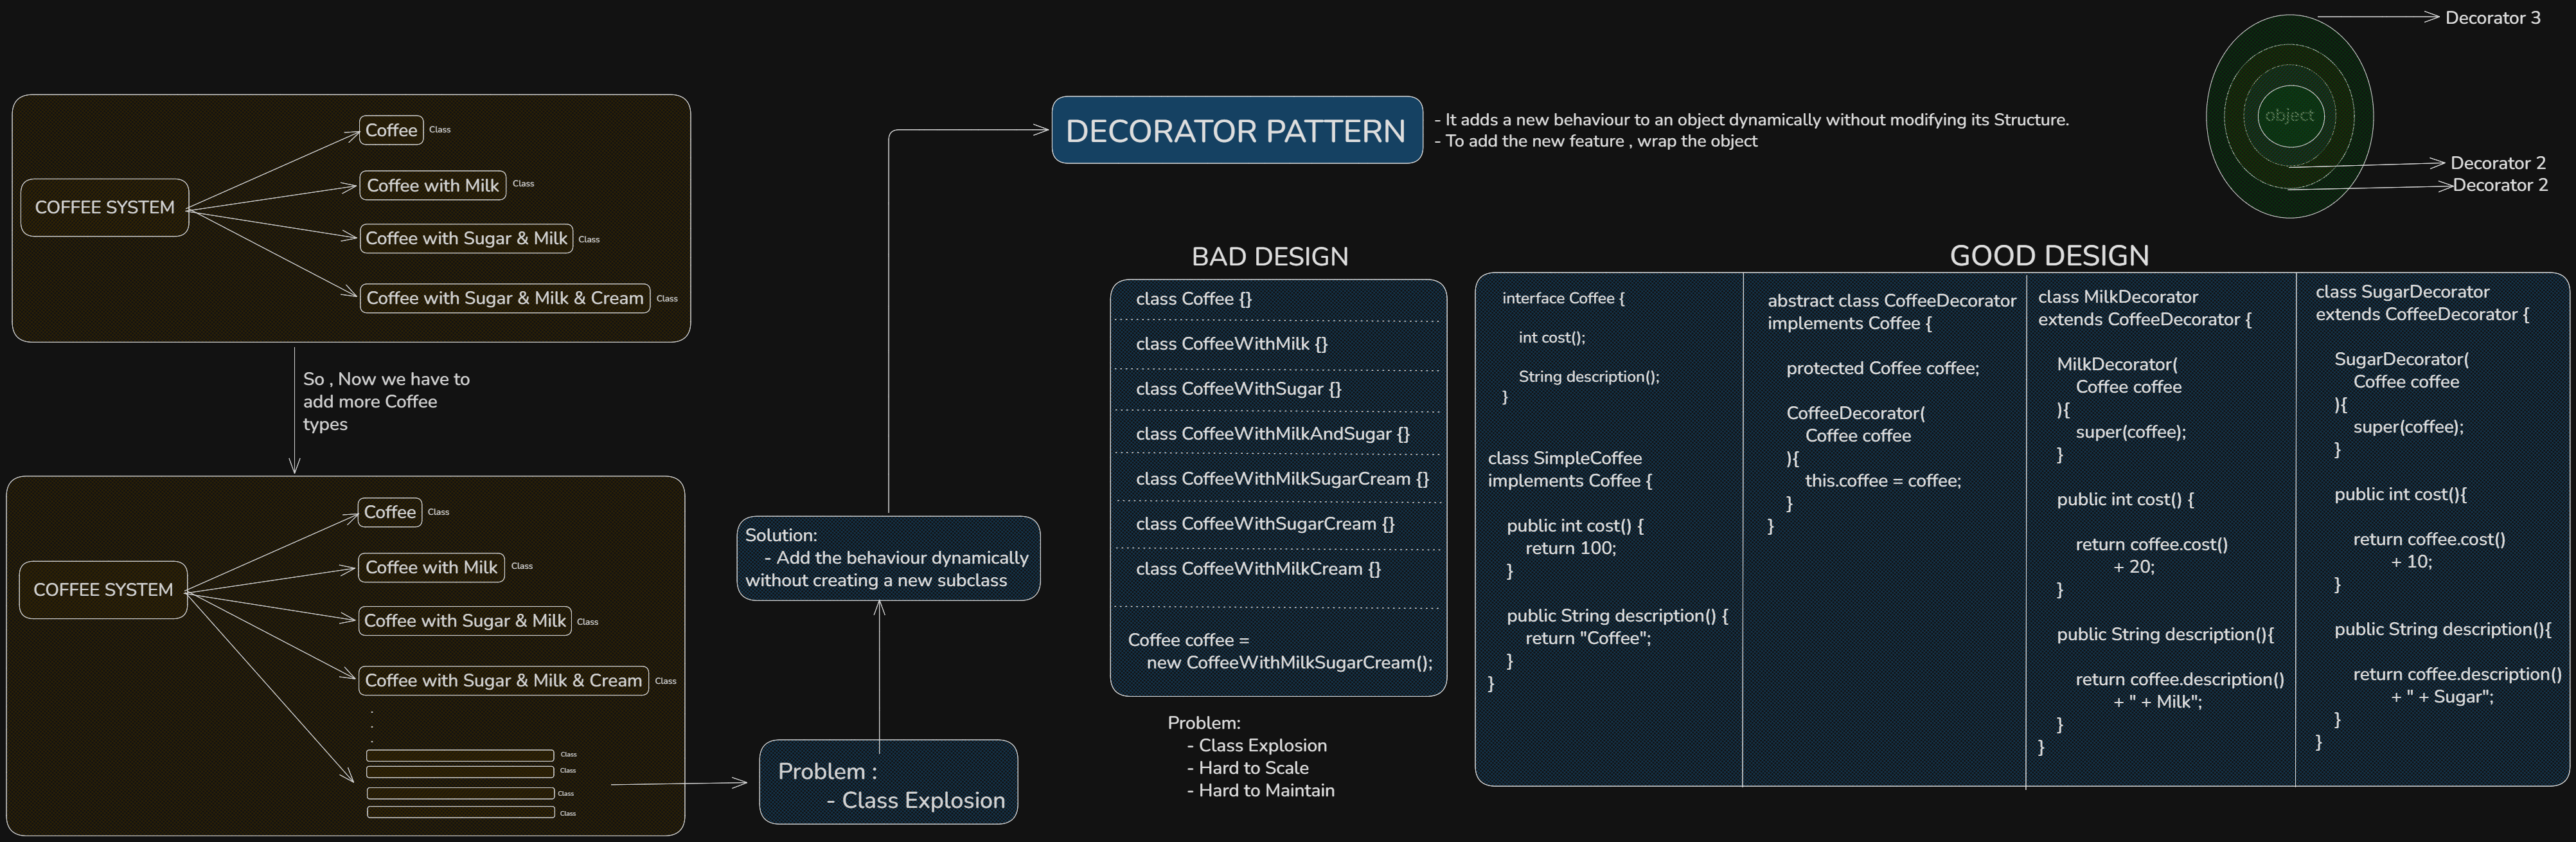Image resolution: width=2576 pixels, height=842 pixels.
Task: Click the 'SugarDecorator(' constructor line
Action: tap(2401, 359)
